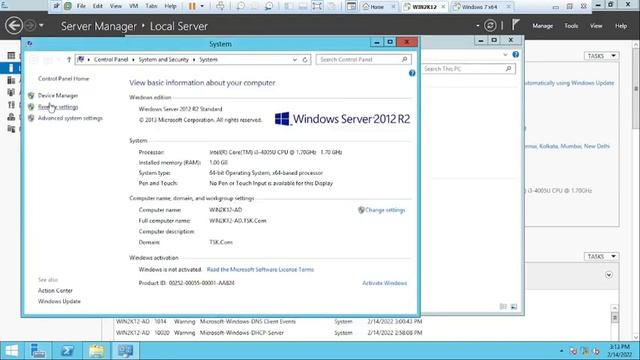Open Device Manager link

58,96
